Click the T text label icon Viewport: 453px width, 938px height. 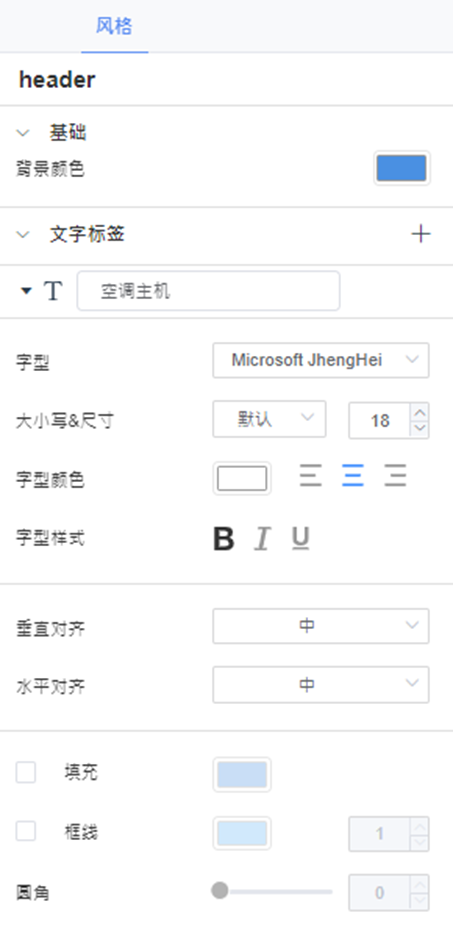click(x=53, y=291)
